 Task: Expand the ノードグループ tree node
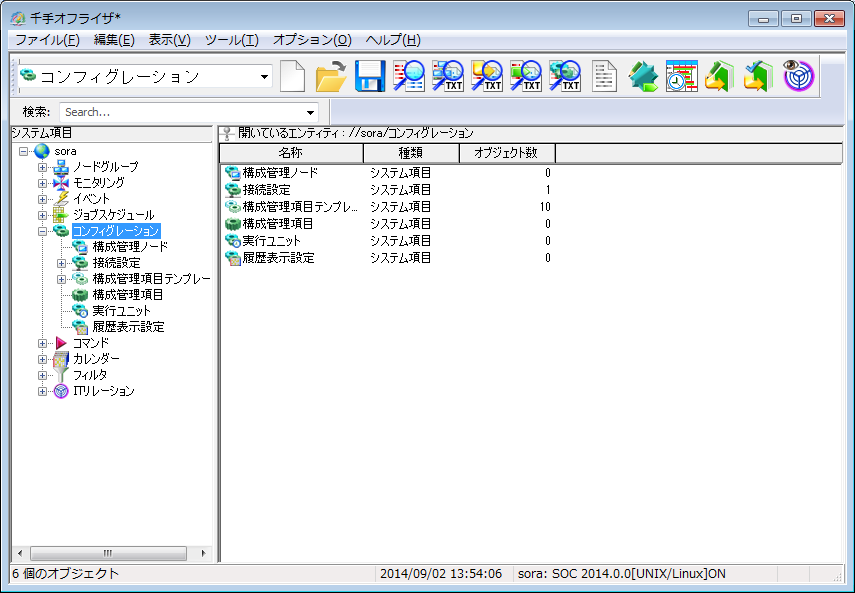[x=42, y=167]
